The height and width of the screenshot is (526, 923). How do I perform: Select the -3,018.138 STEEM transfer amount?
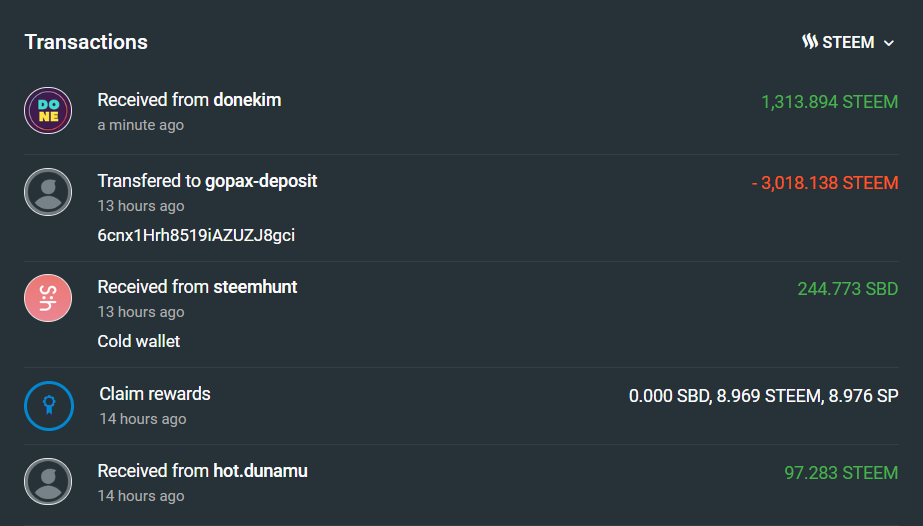[x=825, y=183]
